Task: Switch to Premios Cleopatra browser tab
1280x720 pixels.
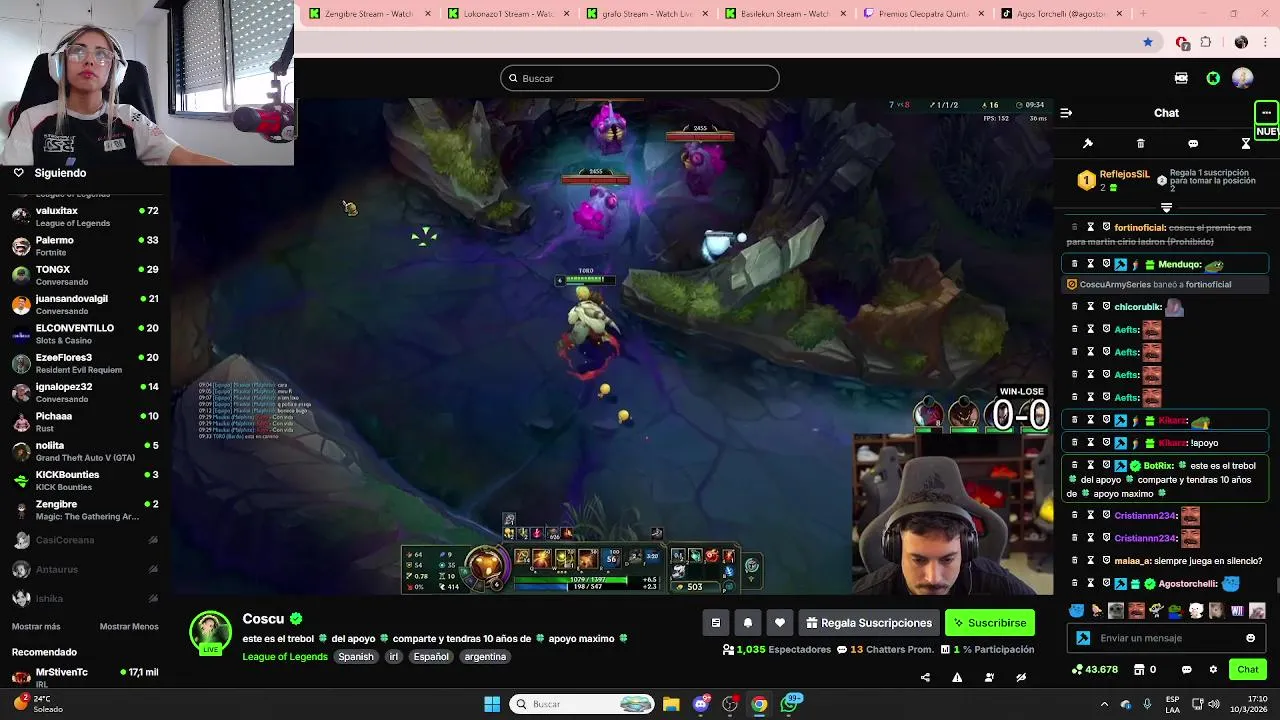Action: click(x=924, y=14)
